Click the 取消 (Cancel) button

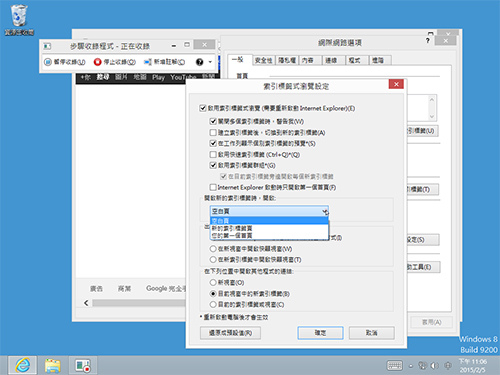[x=372, y=333]
